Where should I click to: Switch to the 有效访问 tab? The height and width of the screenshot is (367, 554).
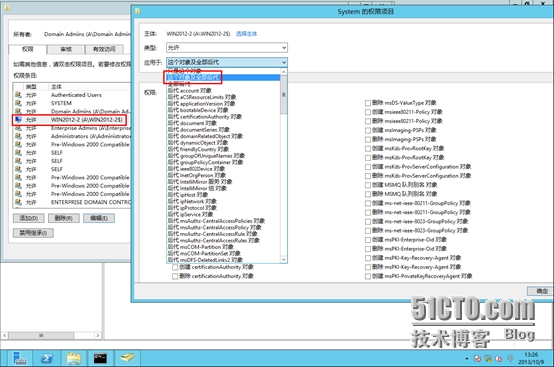(104, 49)
